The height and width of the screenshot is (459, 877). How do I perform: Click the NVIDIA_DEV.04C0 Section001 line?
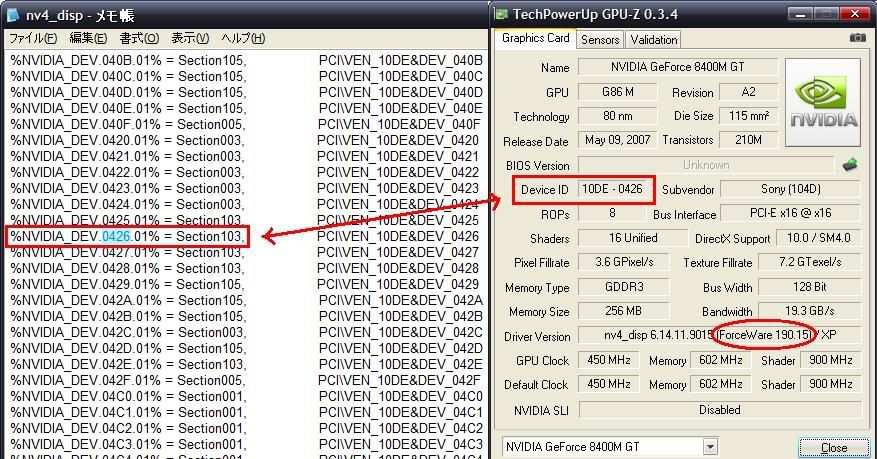128,396
